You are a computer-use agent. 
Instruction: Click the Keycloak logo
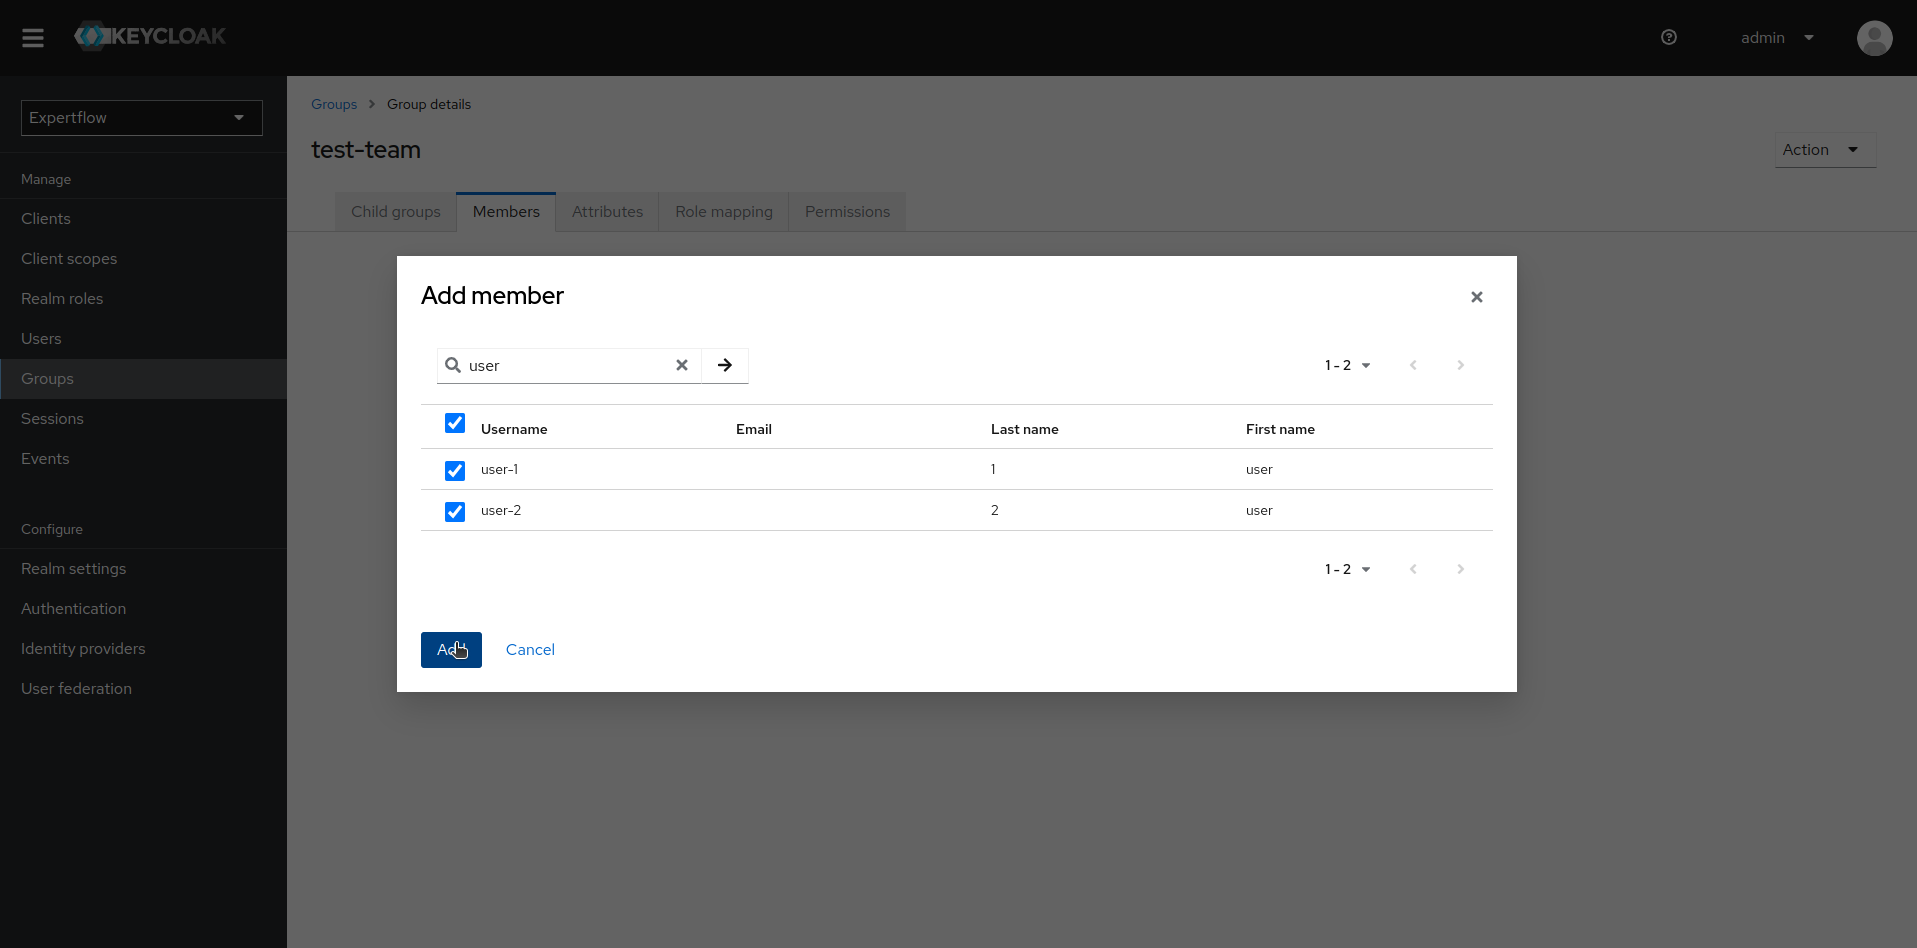coord(150,35)
